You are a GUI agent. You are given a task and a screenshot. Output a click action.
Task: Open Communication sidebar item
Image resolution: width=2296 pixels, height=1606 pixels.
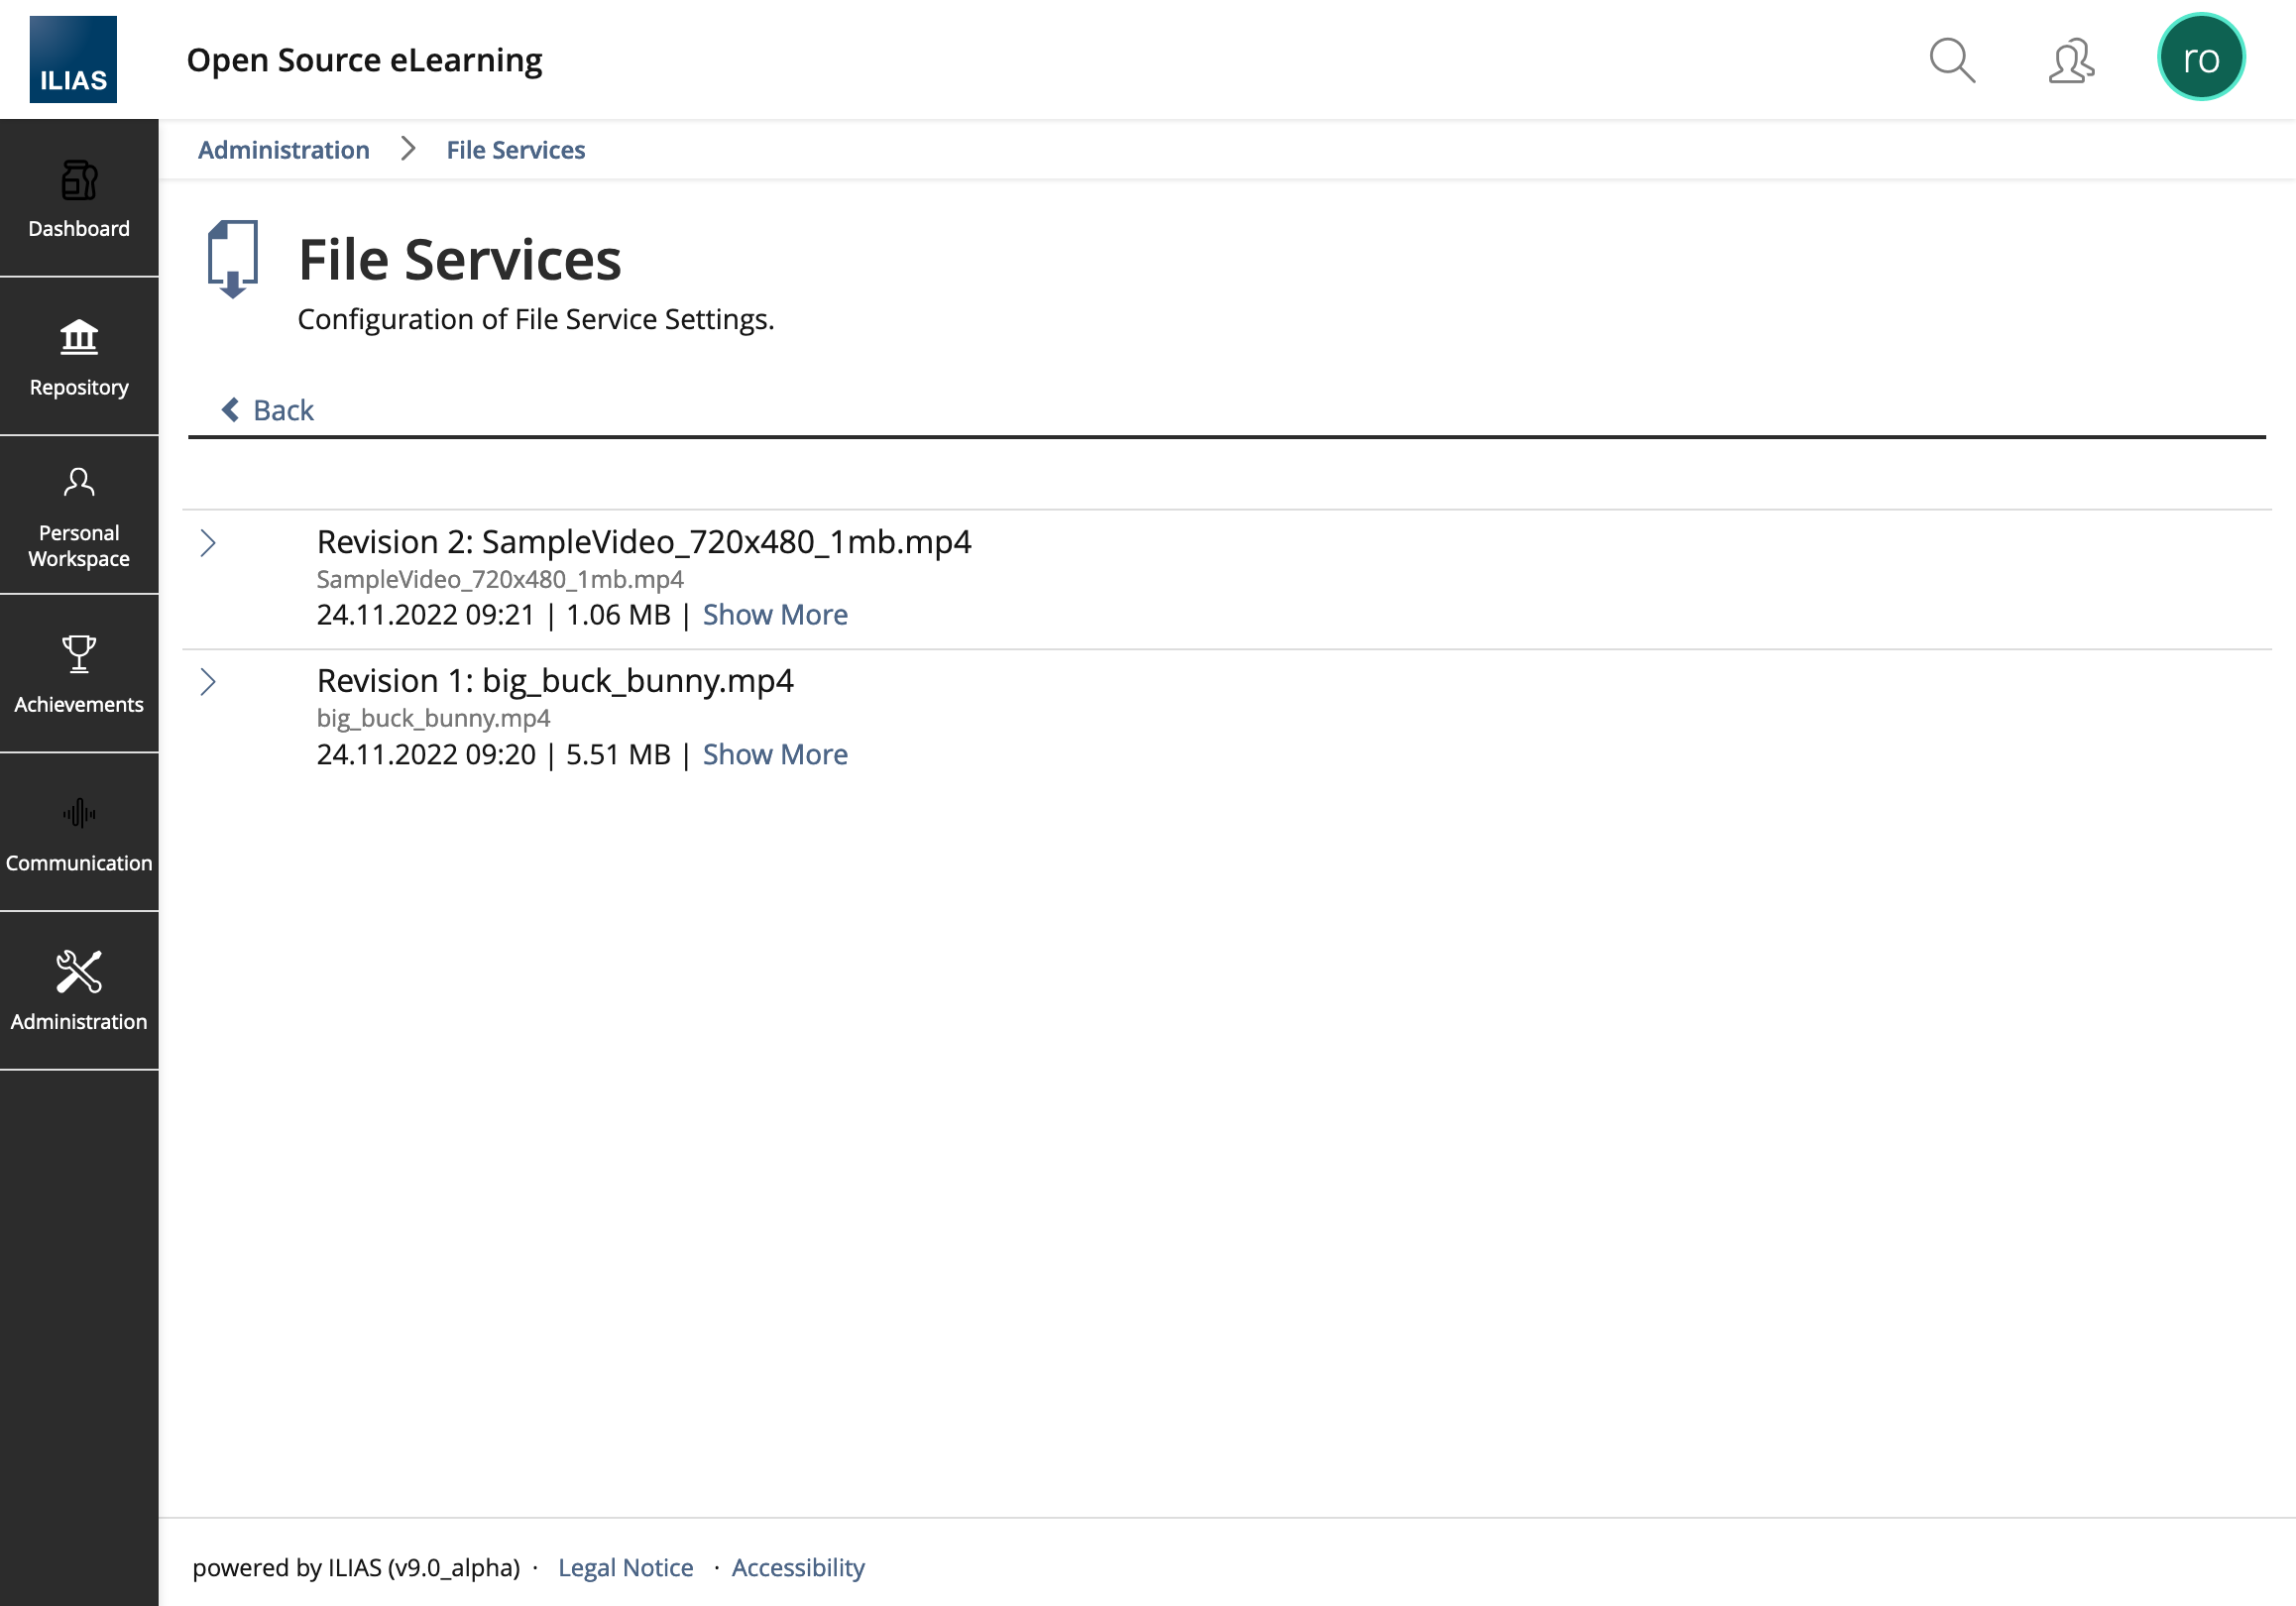[x=79, y=833]
